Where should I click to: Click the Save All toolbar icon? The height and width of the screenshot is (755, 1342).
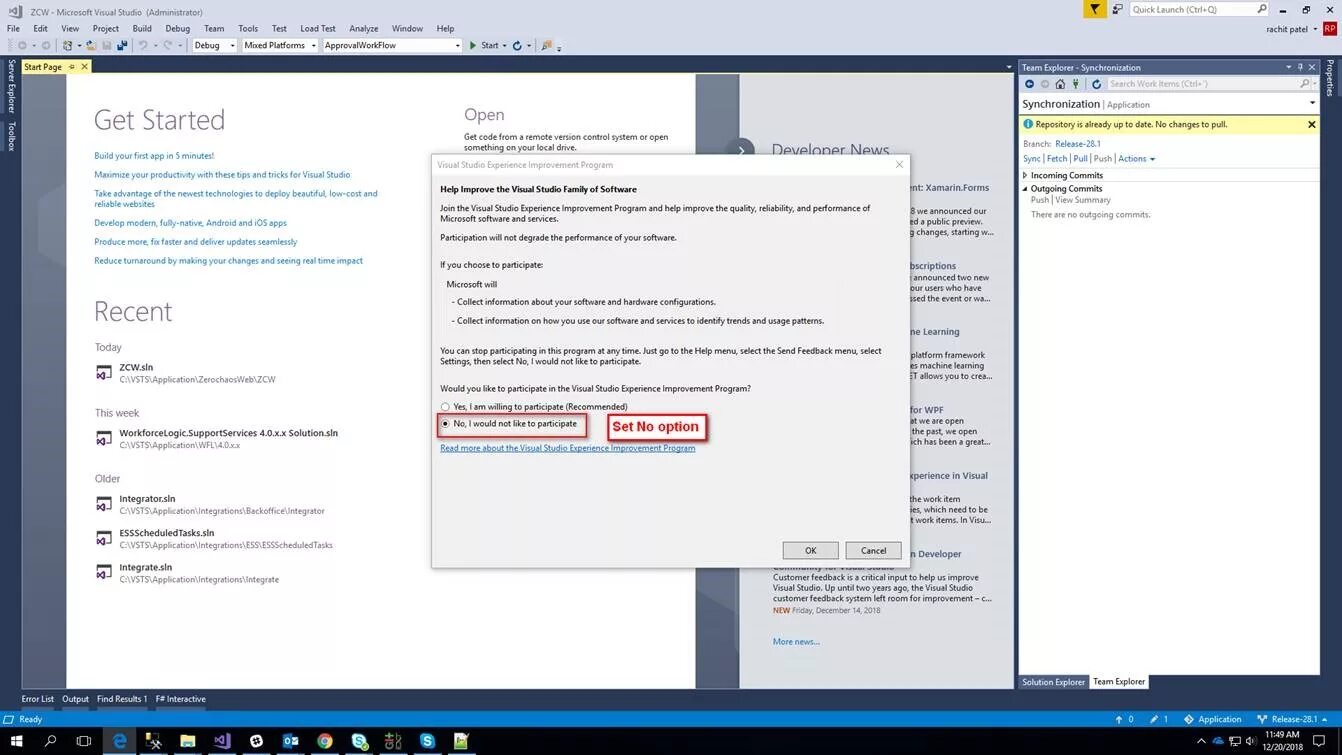tap(122, 45)
